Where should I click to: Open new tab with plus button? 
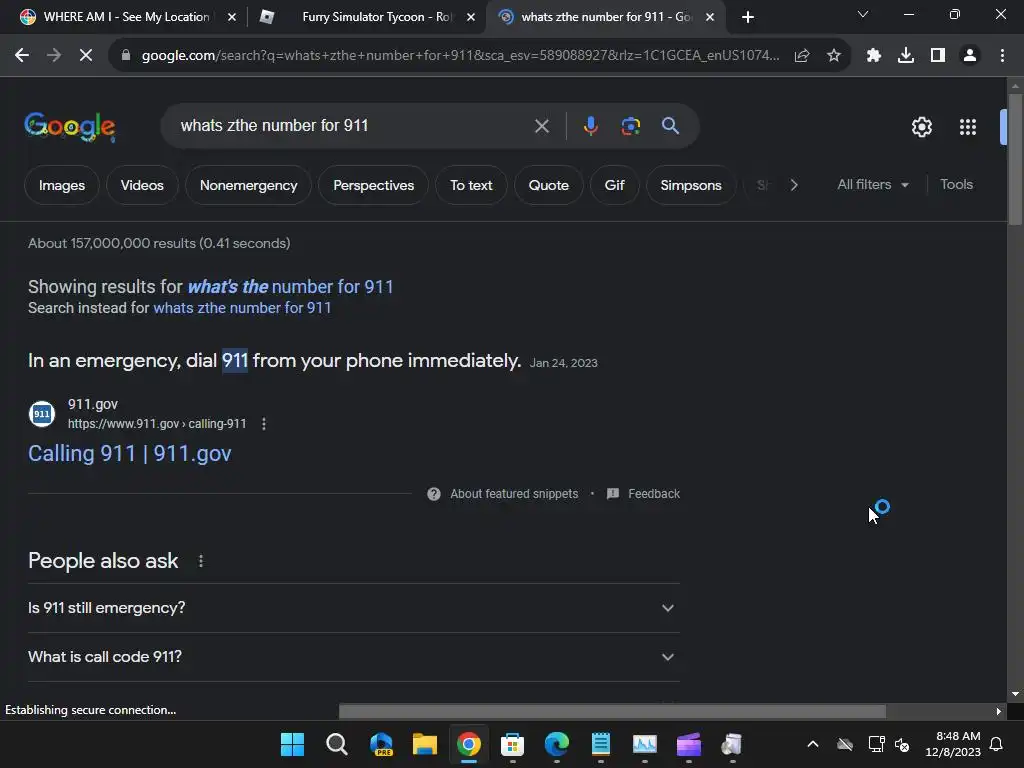click(748, 17)
